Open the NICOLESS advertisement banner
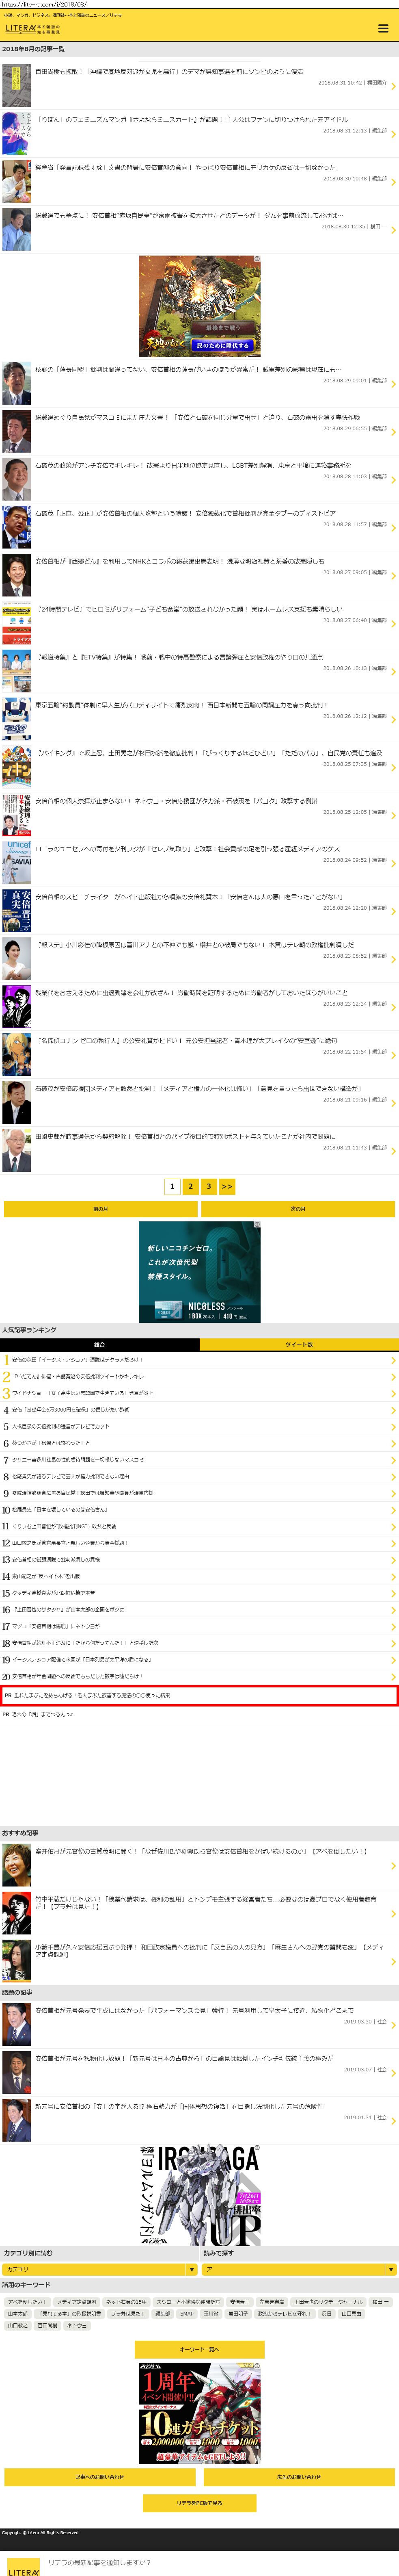Viewport: 399px width, 2576px height. (199, 1272)
